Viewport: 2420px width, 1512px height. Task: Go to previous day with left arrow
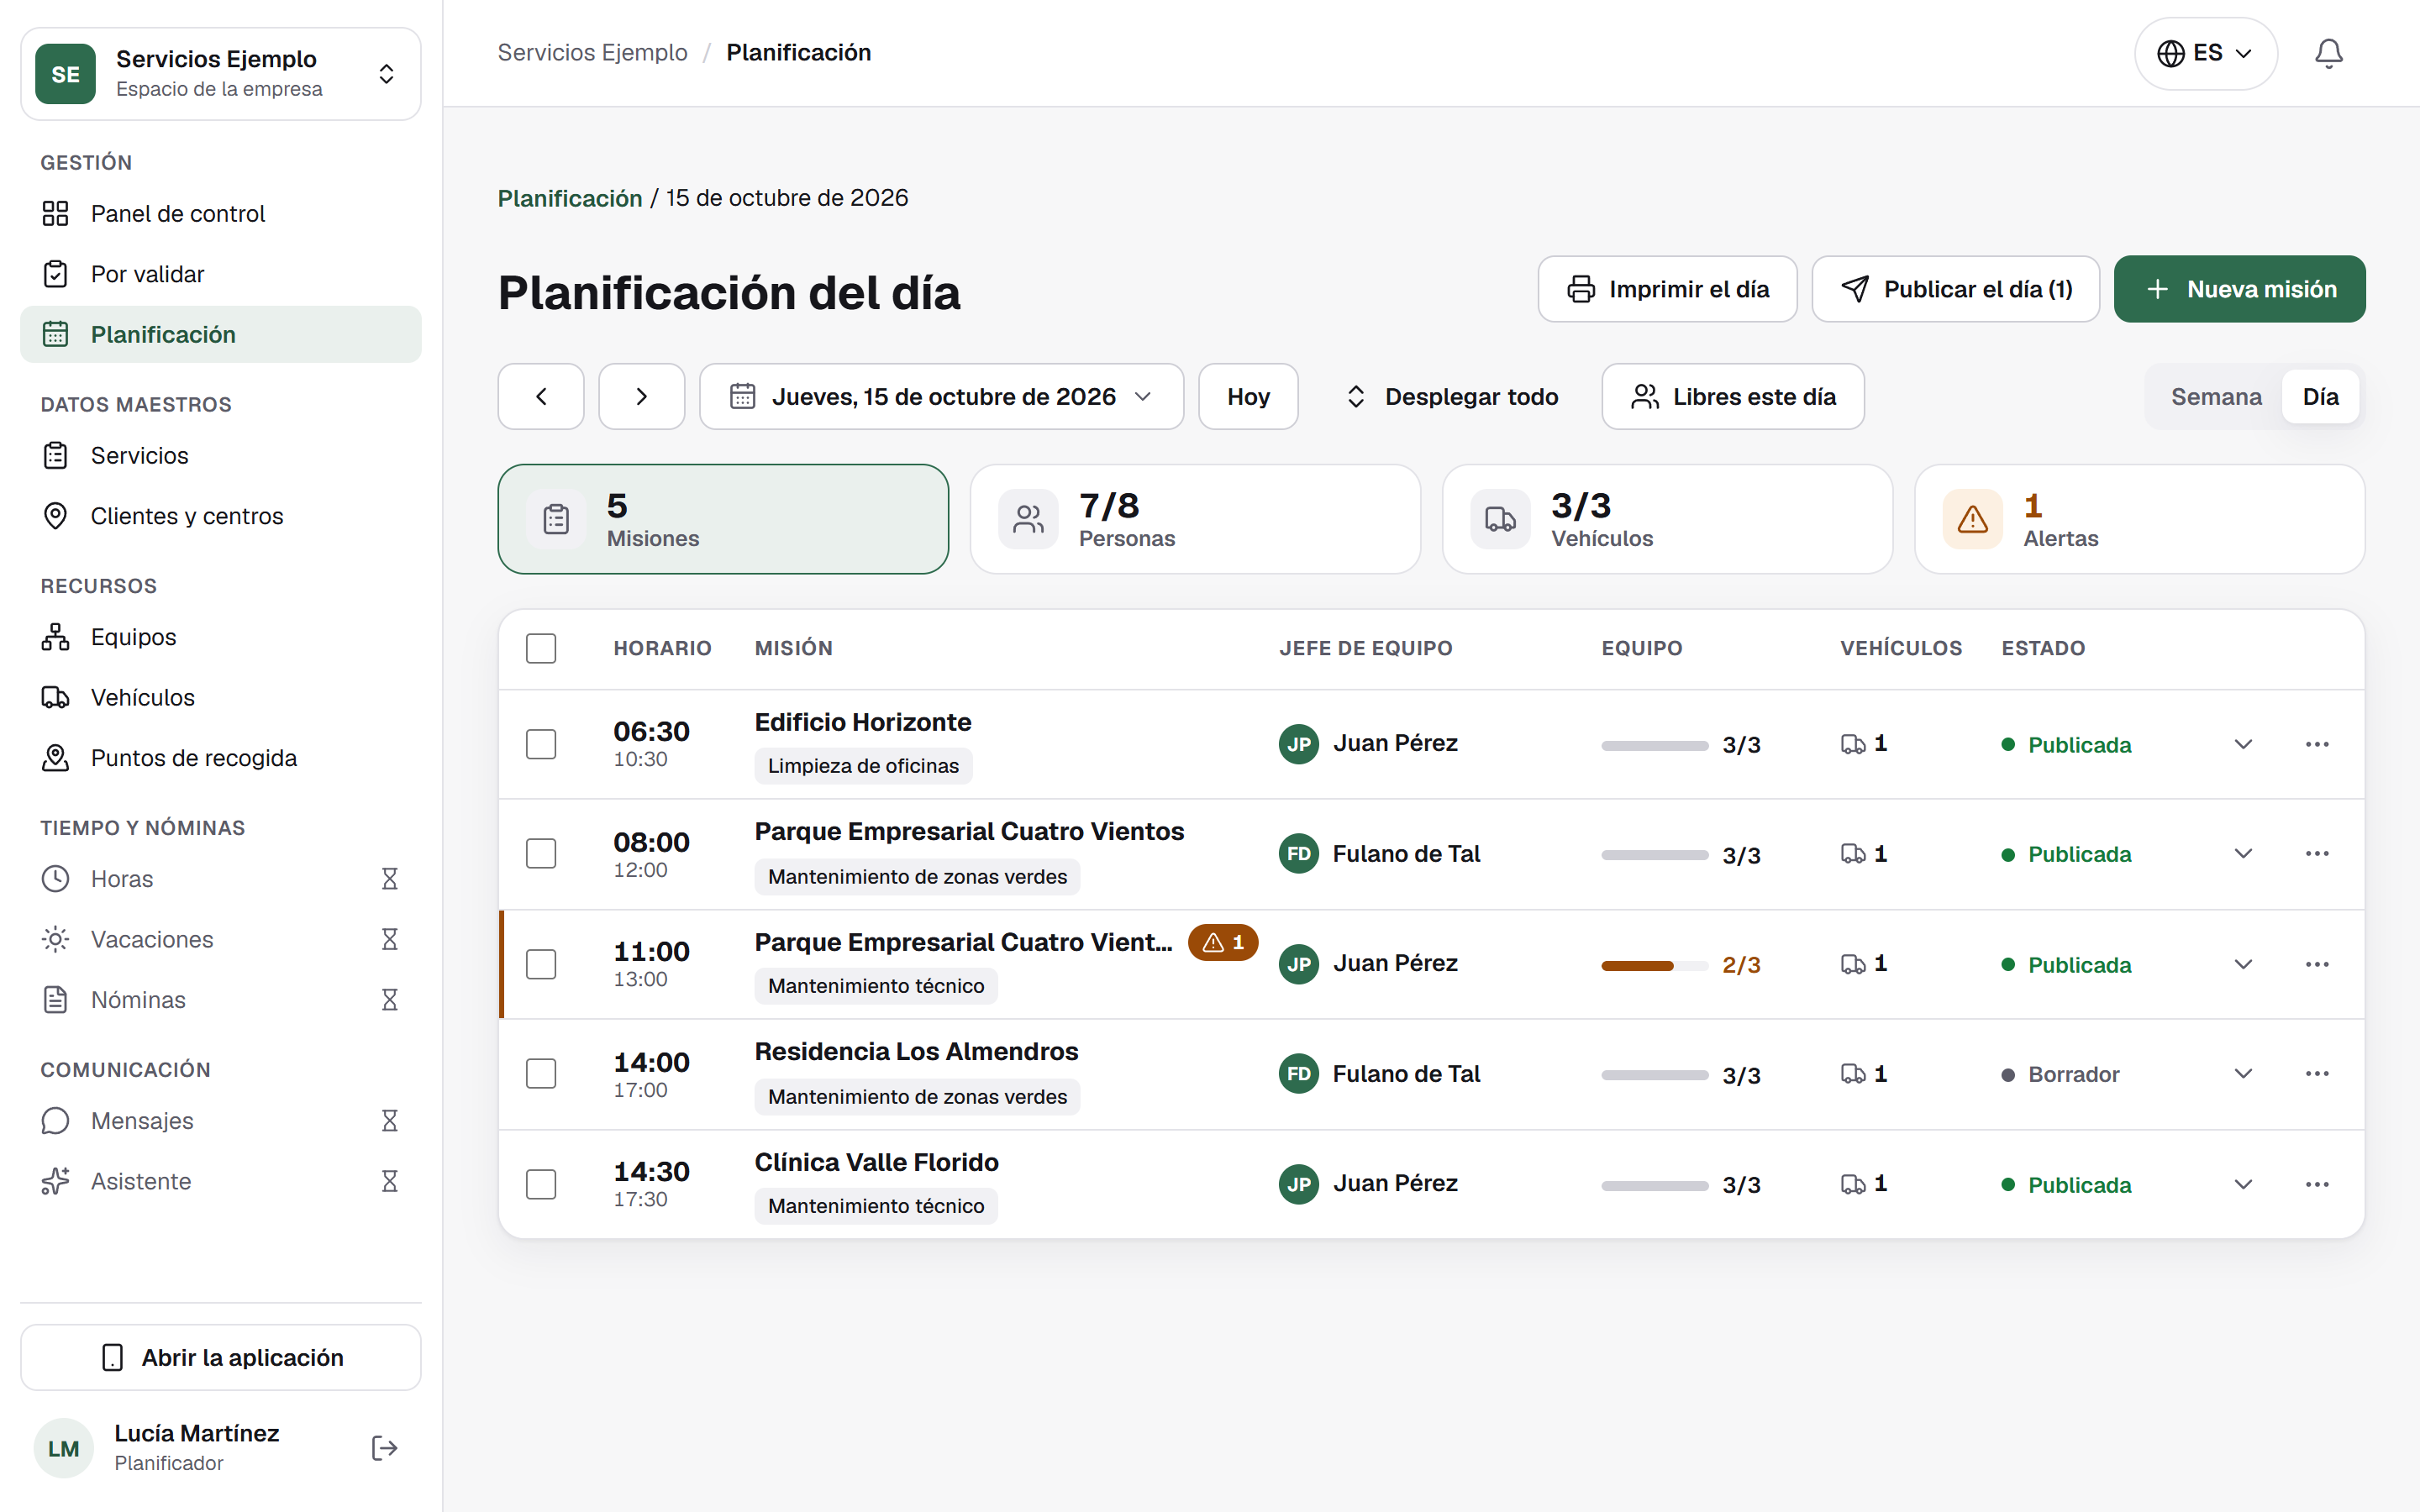541,396
